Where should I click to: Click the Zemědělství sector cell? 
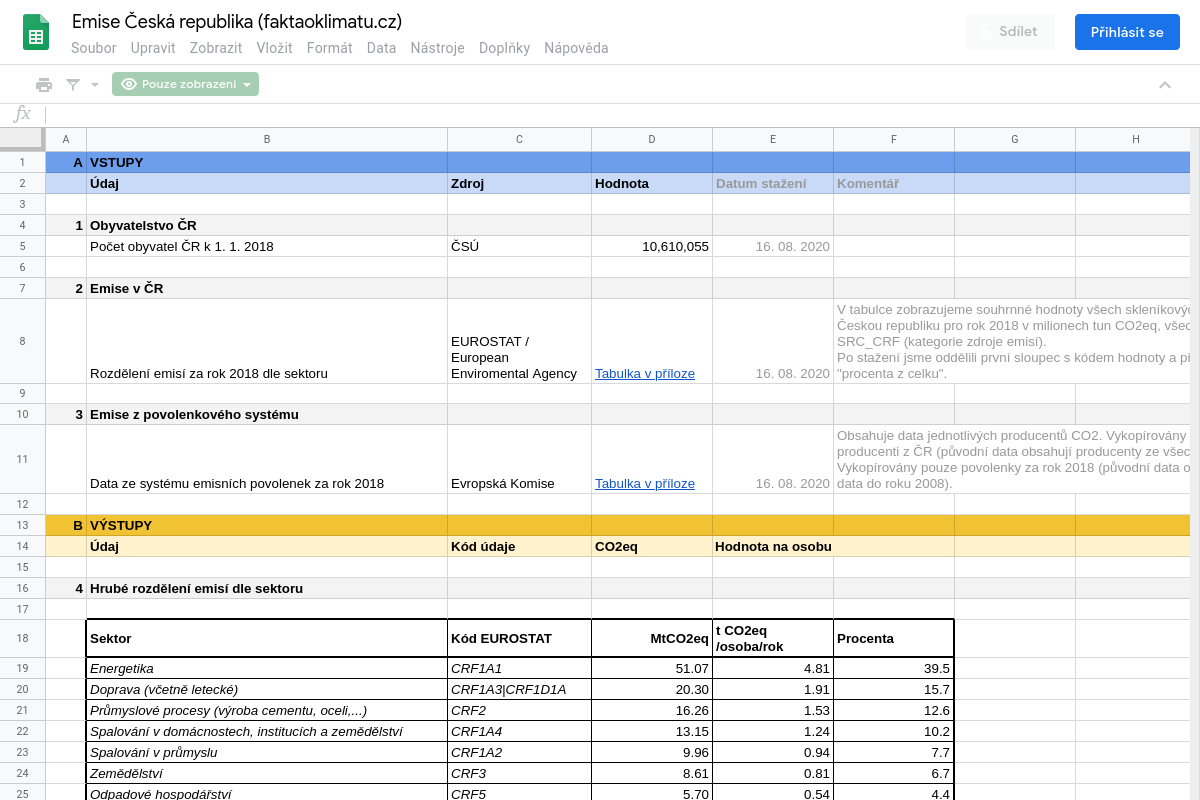(267, 773)
